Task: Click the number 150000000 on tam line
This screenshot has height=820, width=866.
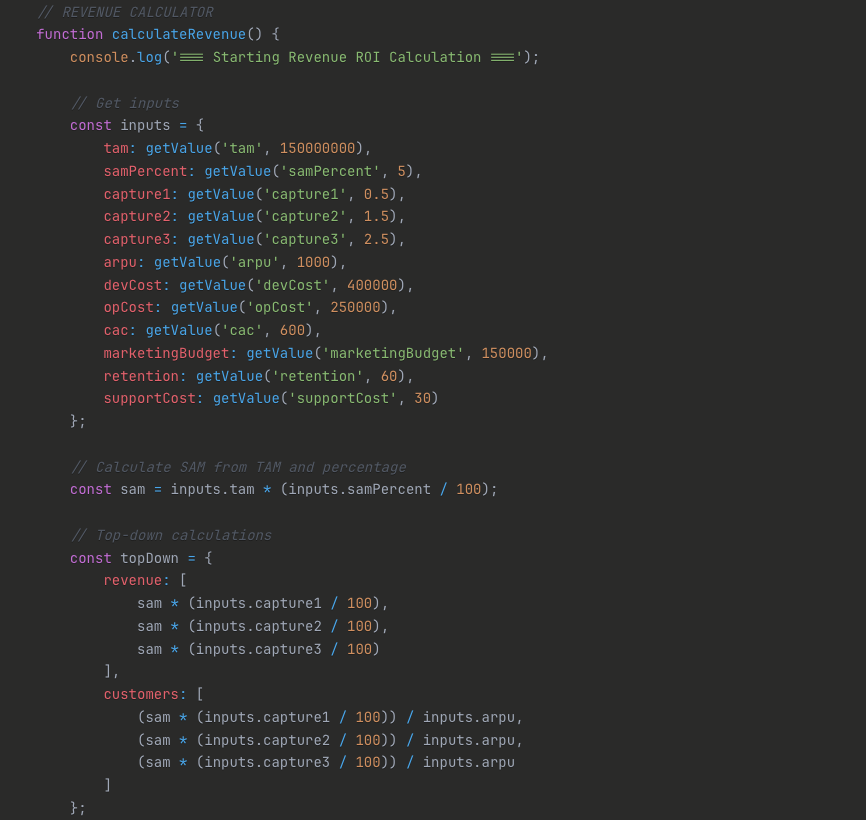Action: pos(318,149)
